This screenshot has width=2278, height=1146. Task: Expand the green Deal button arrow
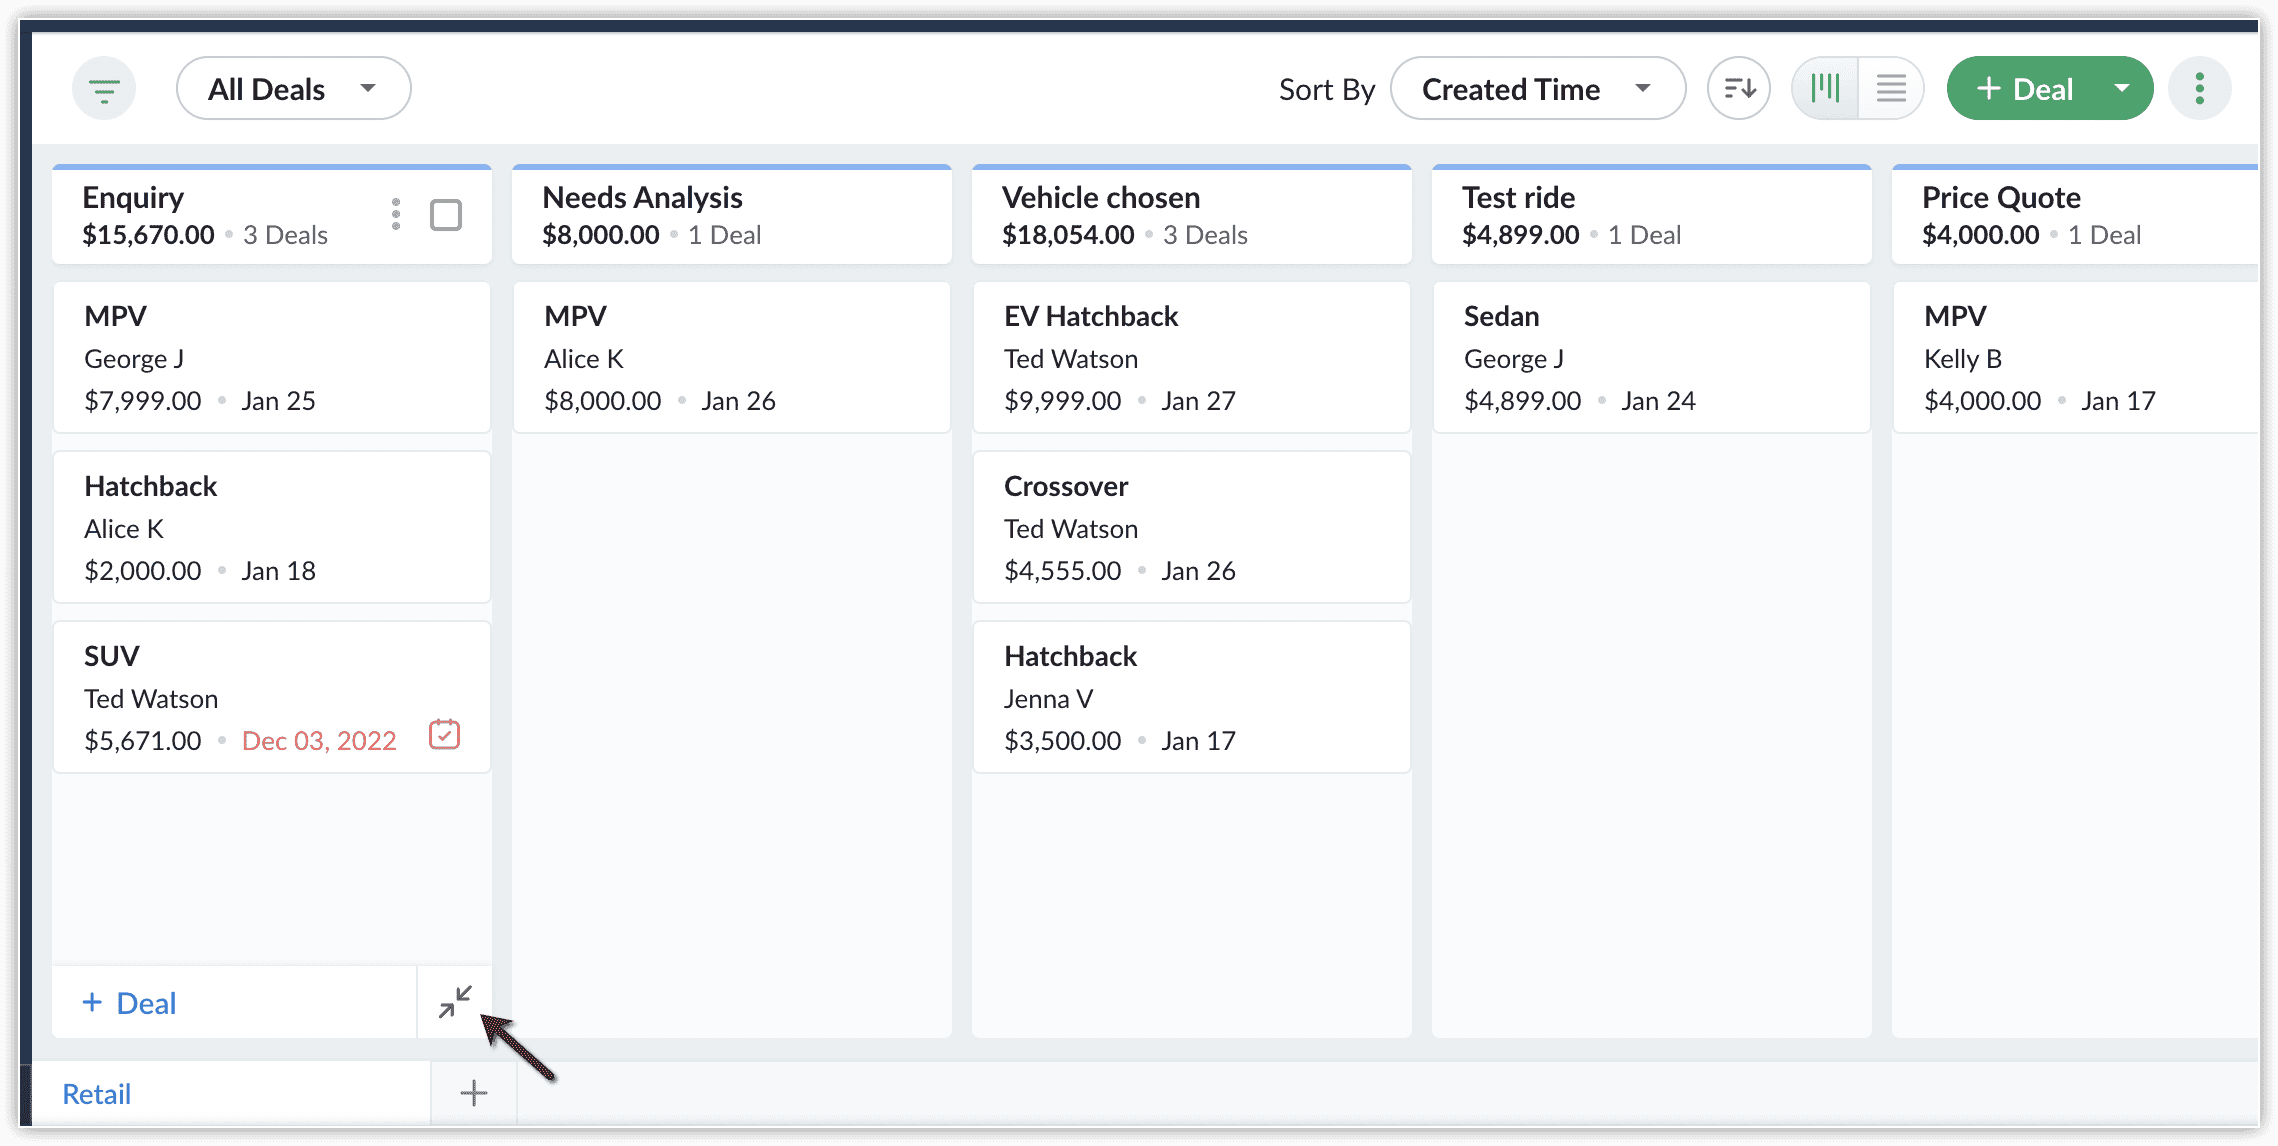pyautogui.click(x=2122, y=89)
